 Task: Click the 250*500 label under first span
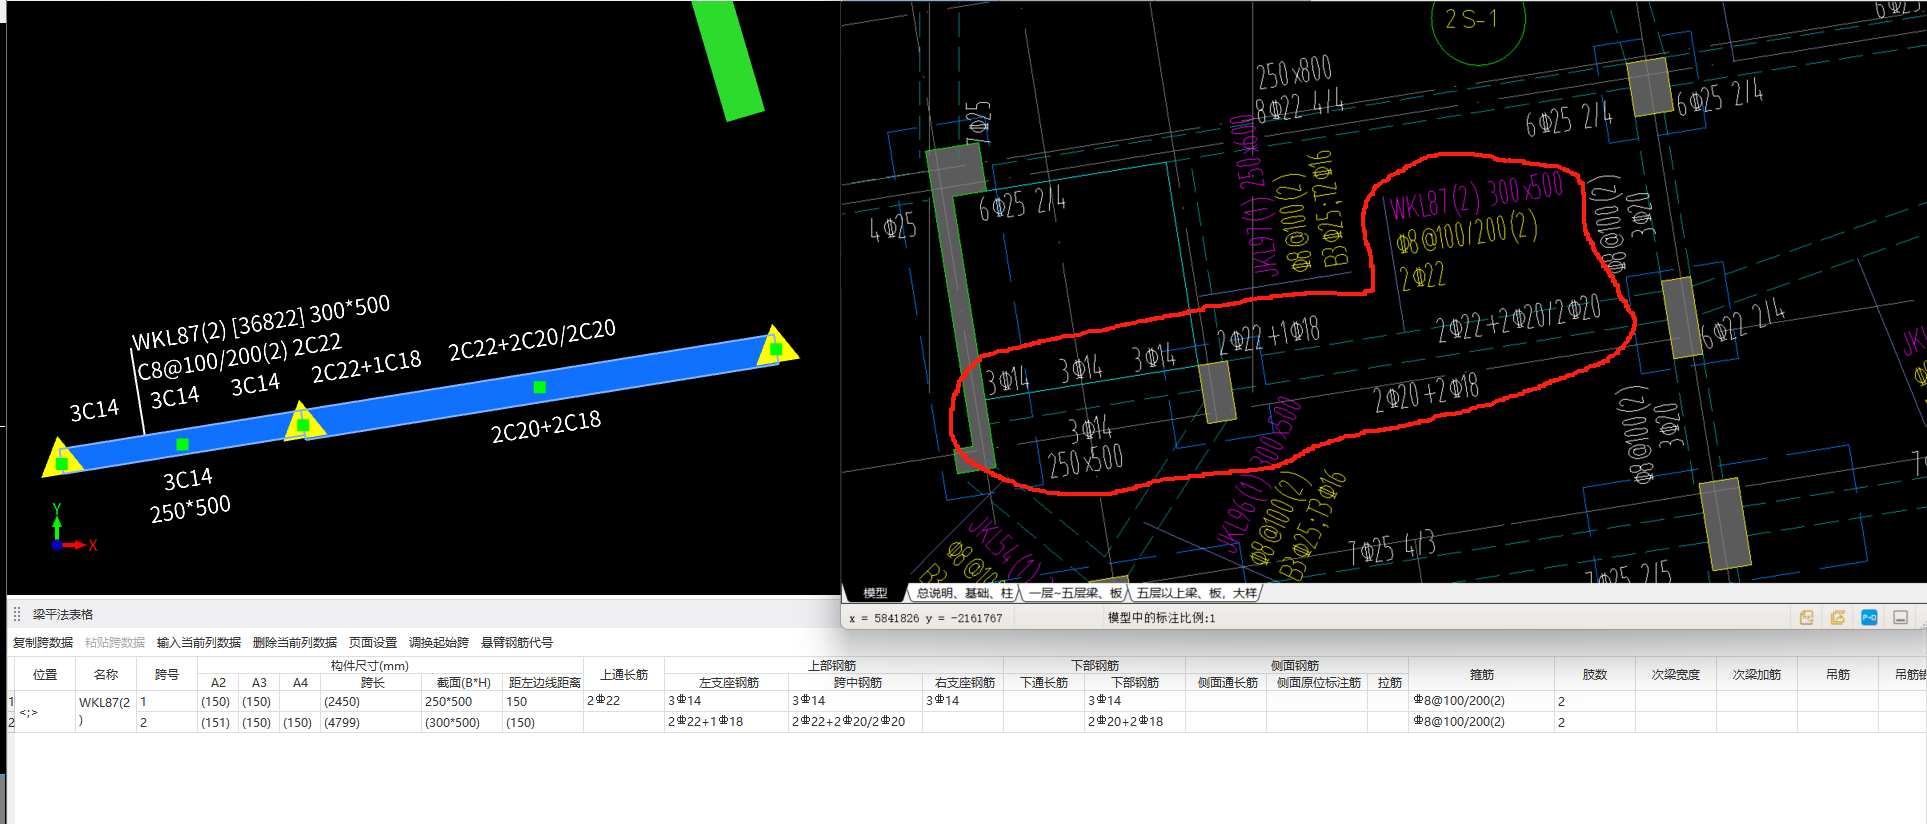tap(190, 509)
